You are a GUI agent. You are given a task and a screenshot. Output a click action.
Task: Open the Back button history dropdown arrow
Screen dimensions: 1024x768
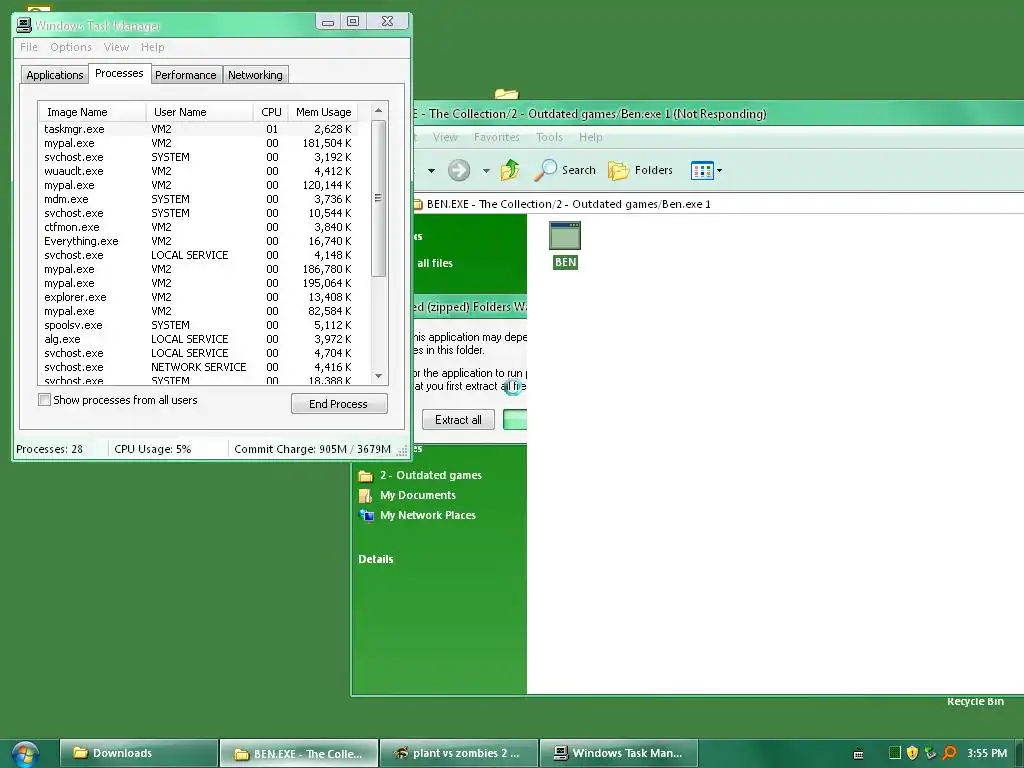point(431,171)
